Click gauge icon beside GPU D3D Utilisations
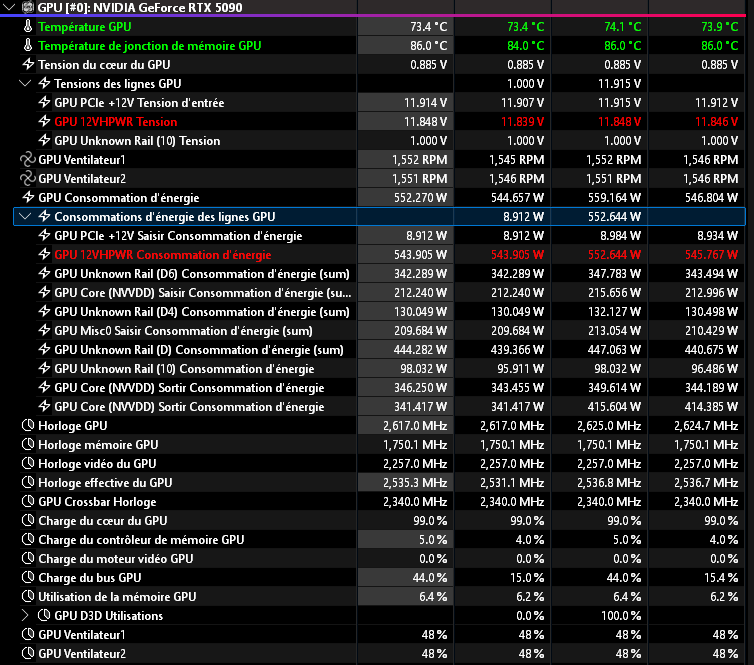Image resolution: width=754 pixels, height=665 pixels. tap(44, 615)
